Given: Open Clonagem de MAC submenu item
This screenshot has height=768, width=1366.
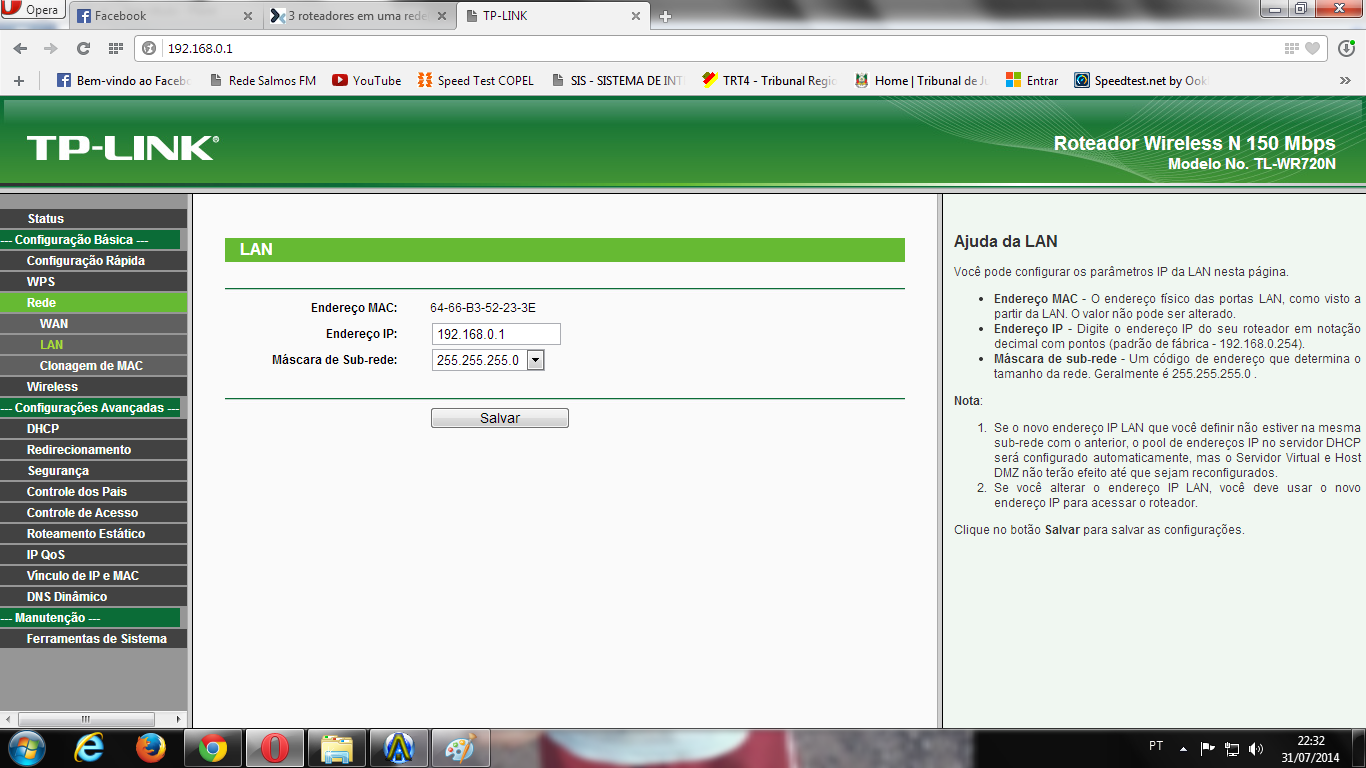Looking at the screenshot, I should click(93, 365).
